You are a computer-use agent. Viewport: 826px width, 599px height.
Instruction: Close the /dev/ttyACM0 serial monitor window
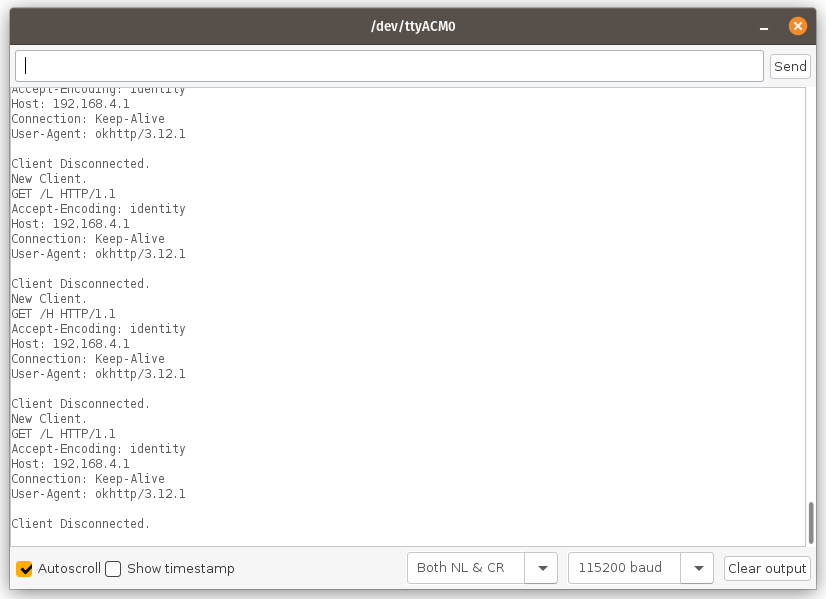click(x=797, y=26)
